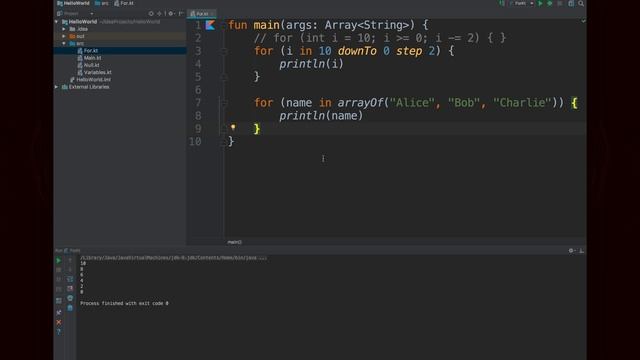Click the Pin tab icon in Run panel
This screenshot has height=360, width=640.
[x=58, y=313]
